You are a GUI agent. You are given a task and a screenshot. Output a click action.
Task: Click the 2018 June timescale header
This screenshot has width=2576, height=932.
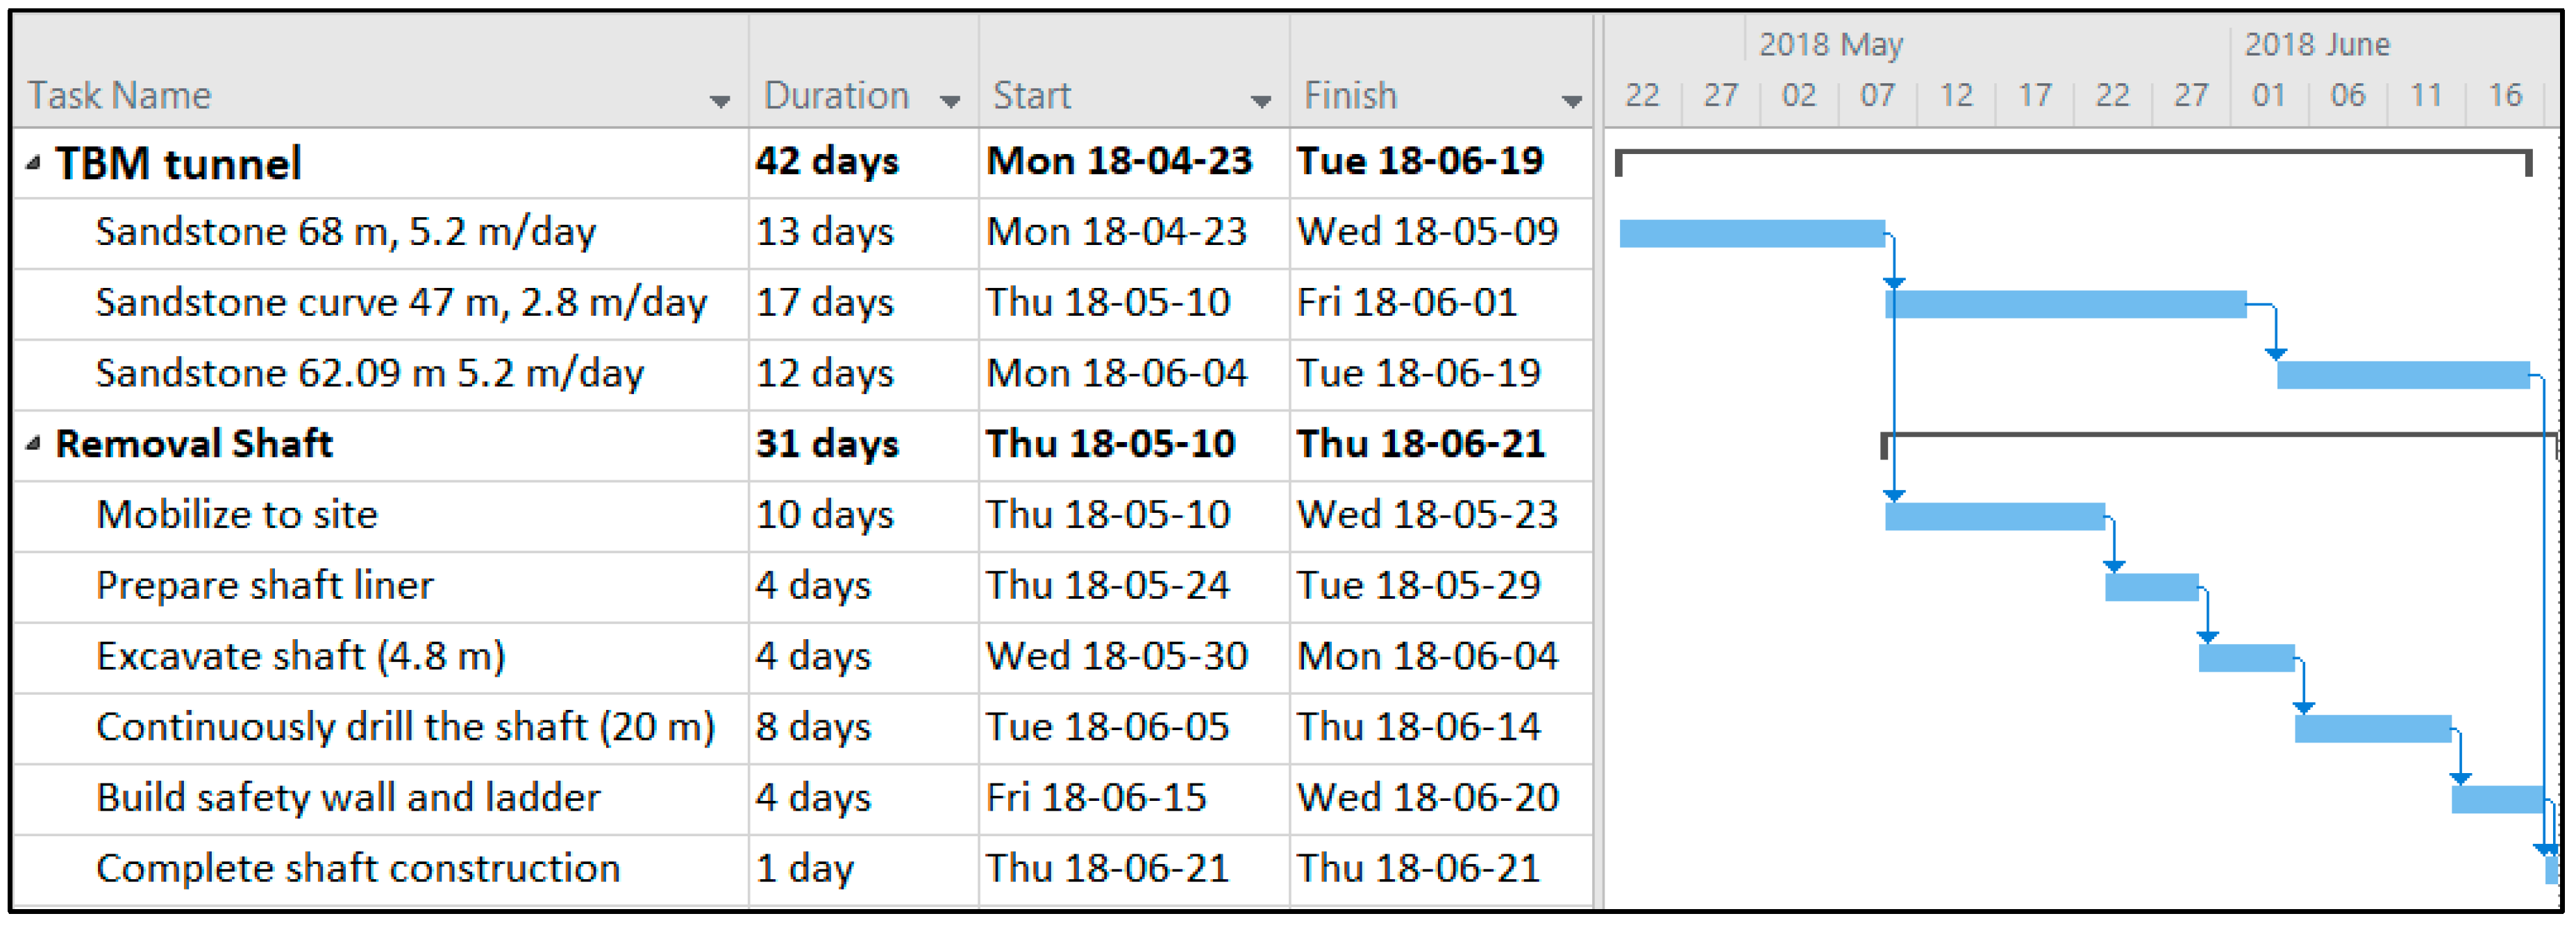2316,44
